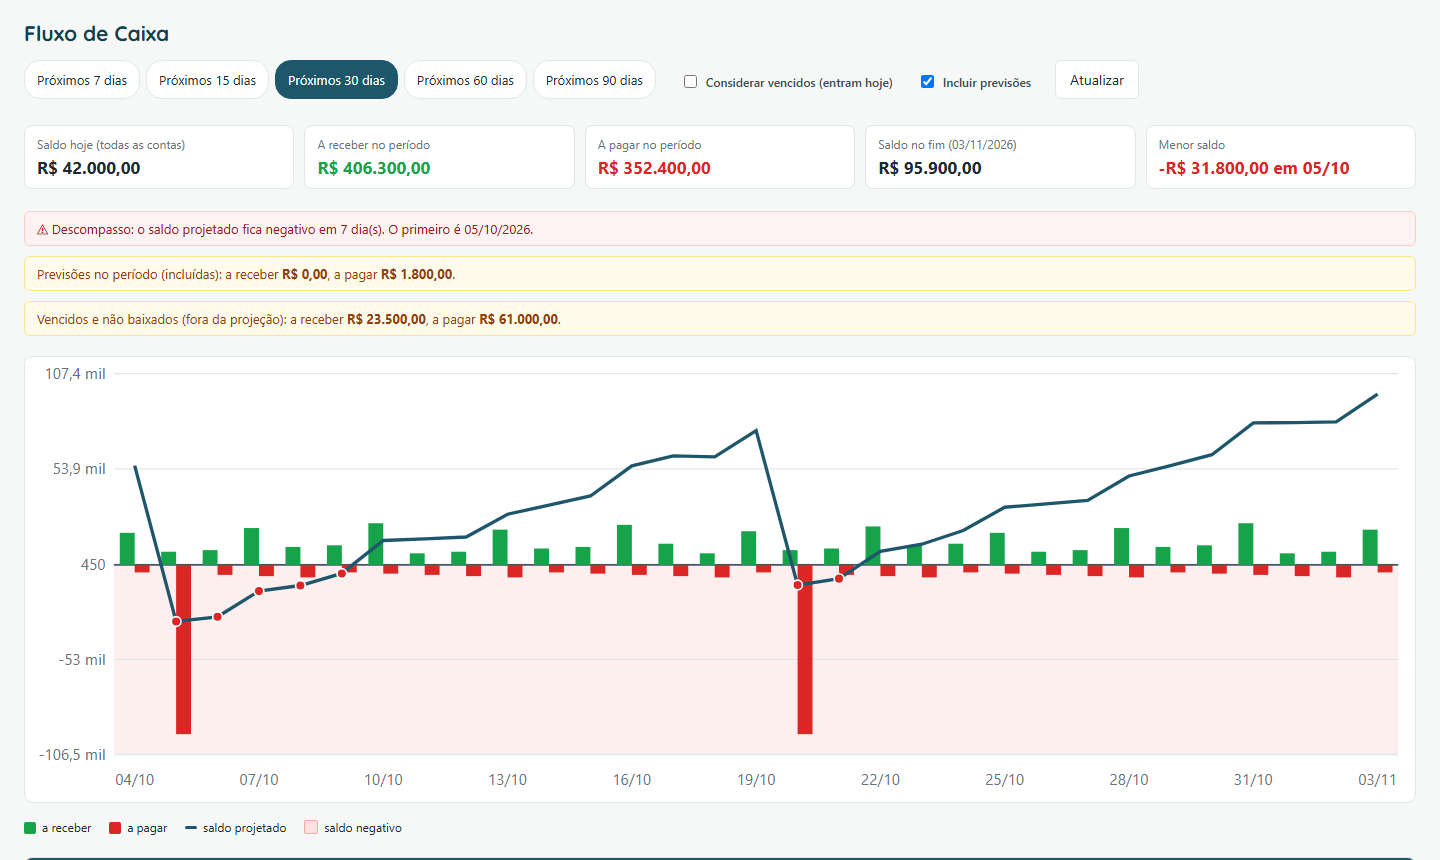Enable Considerar vencidos checkbox

click(690, 82)
